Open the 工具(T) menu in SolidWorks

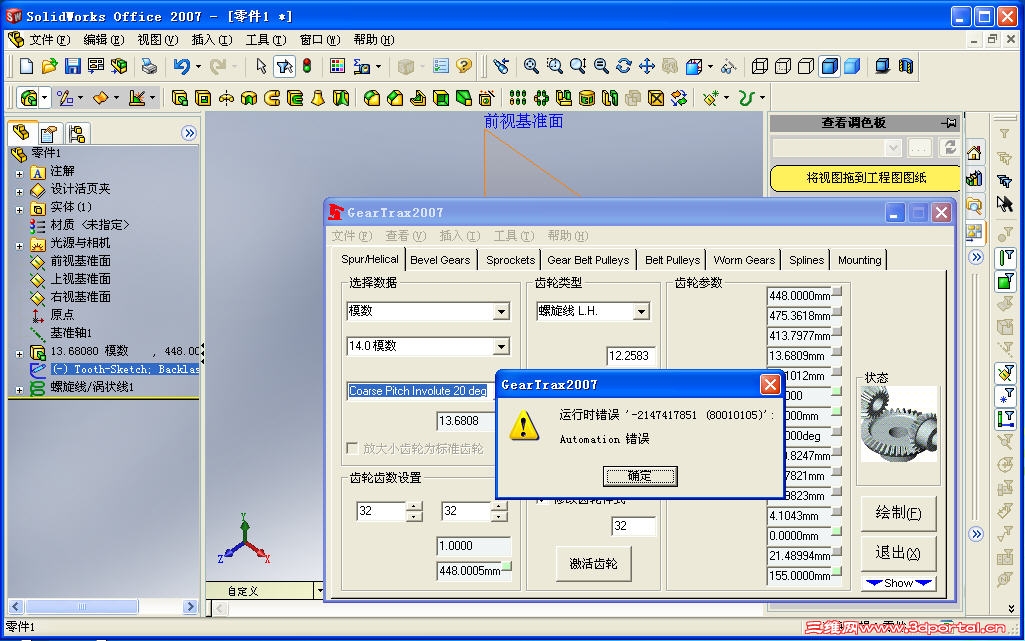click(x=265, y=40)
